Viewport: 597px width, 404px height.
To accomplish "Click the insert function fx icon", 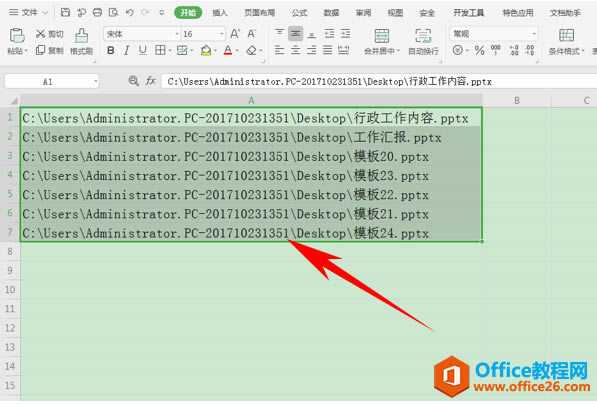I will [150, 81].
